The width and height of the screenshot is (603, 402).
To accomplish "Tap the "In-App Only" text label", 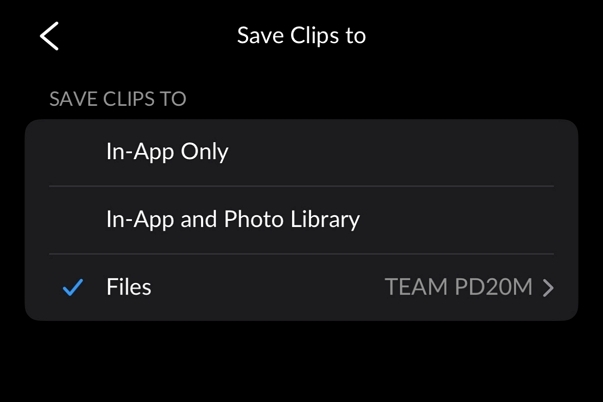I will tap(167, 152).
